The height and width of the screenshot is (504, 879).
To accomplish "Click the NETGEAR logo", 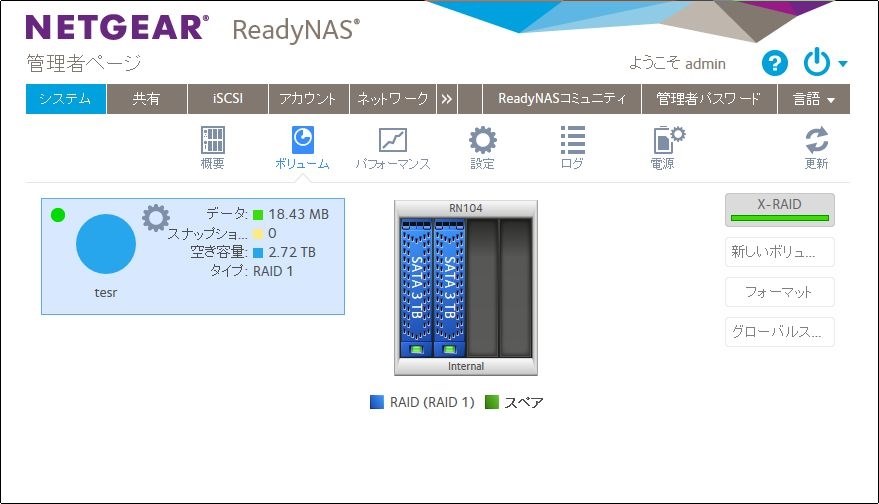I will (117, 27).
